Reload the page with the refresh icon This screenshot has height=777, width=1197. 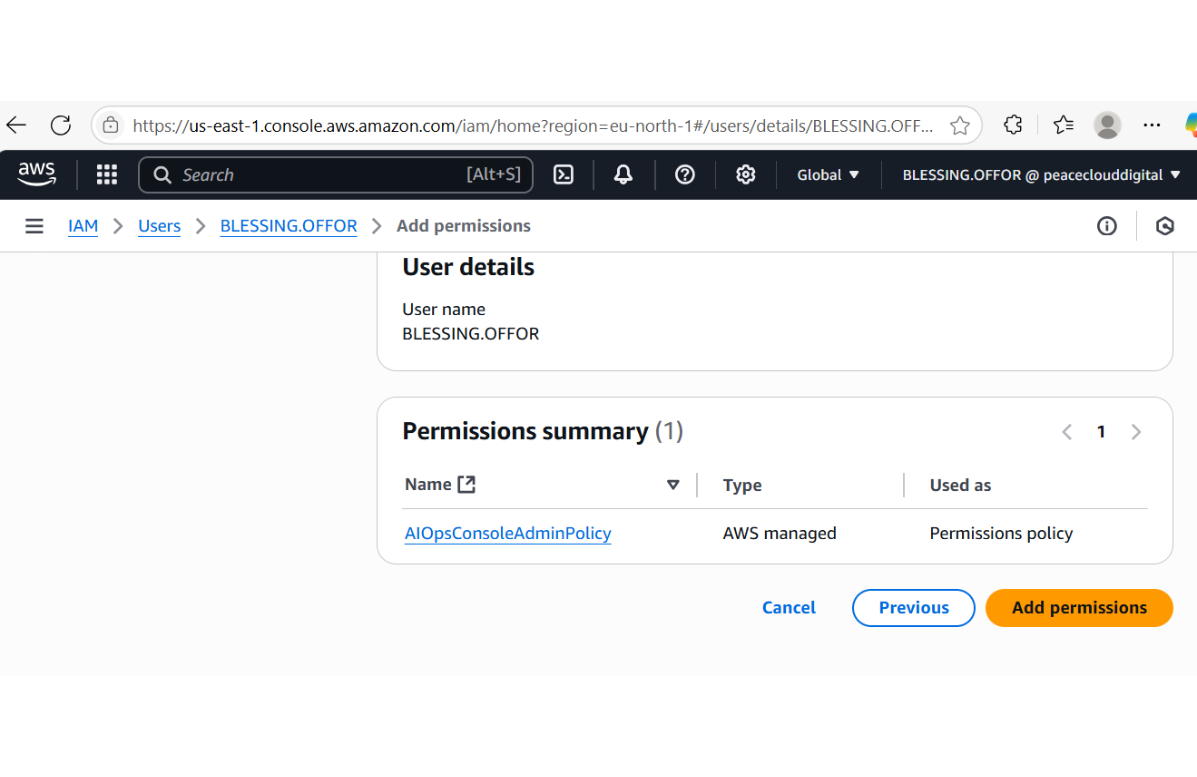60,125
